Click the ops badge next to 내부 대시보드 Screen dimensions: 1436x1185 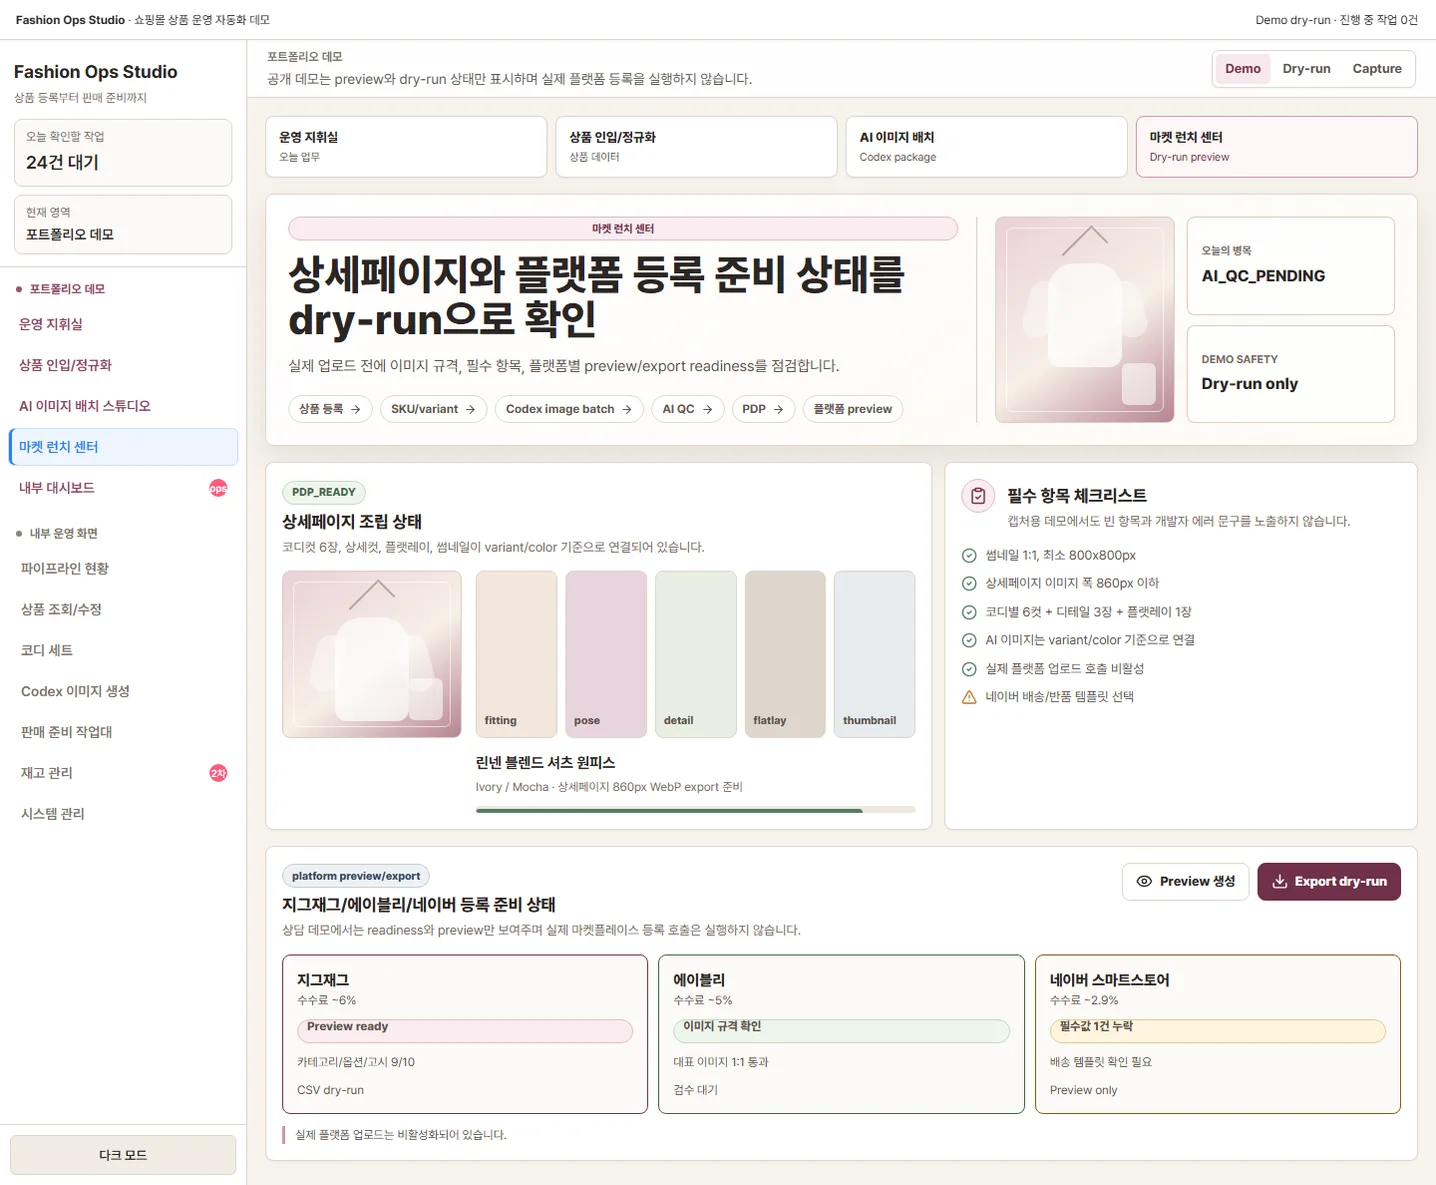click(218, 488)
